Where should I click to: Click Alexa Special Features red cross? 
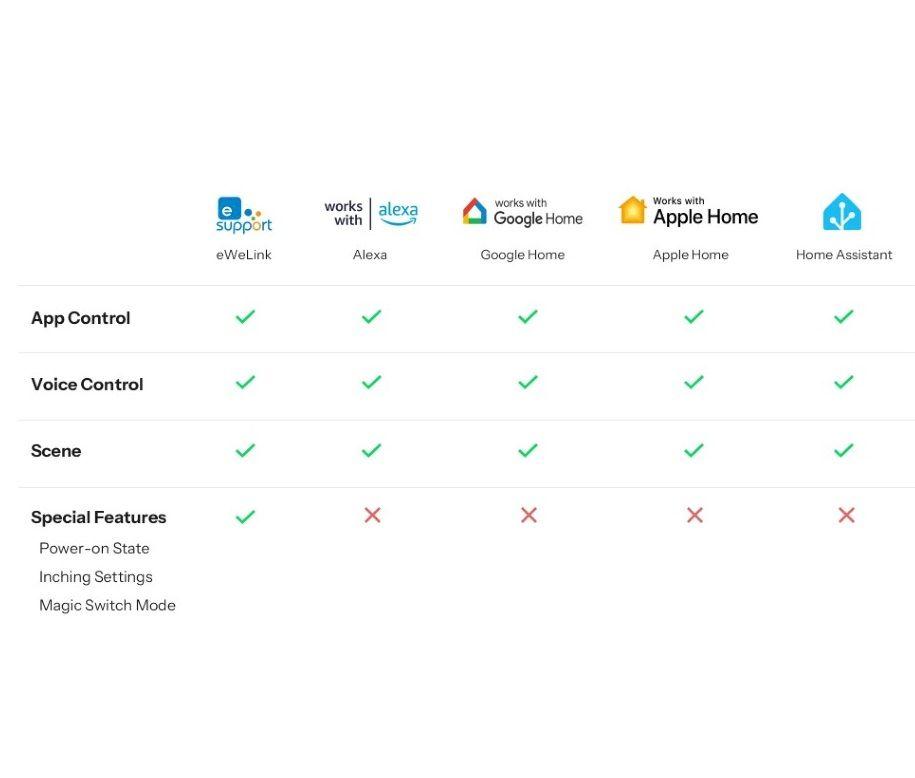pyautogui.click(x=372, y=515)
